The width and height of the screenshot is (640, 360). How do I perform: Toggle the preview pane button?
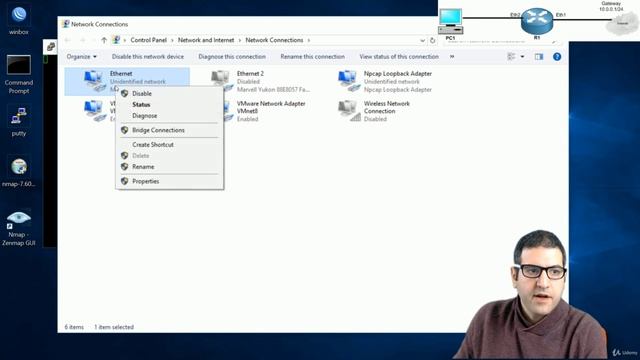(539, 57)
